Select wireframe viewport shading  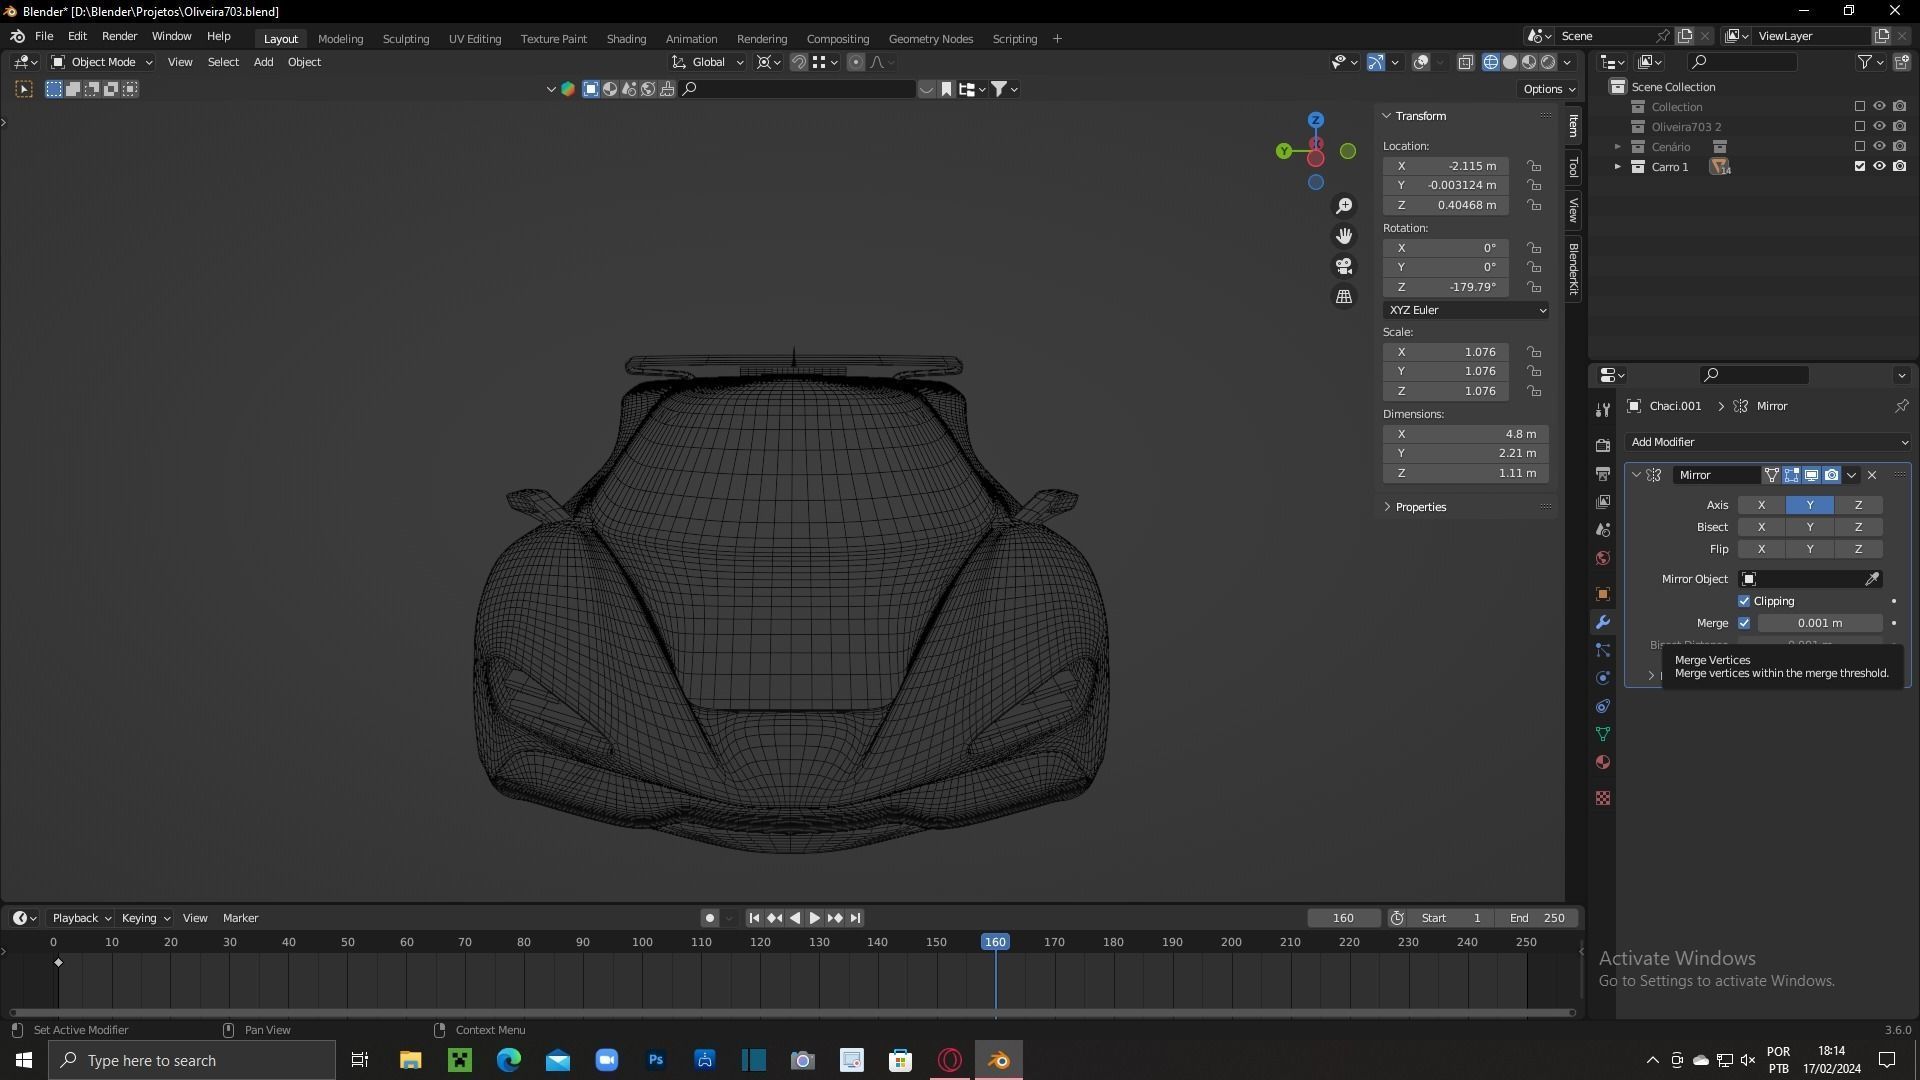click(1491, 62)
